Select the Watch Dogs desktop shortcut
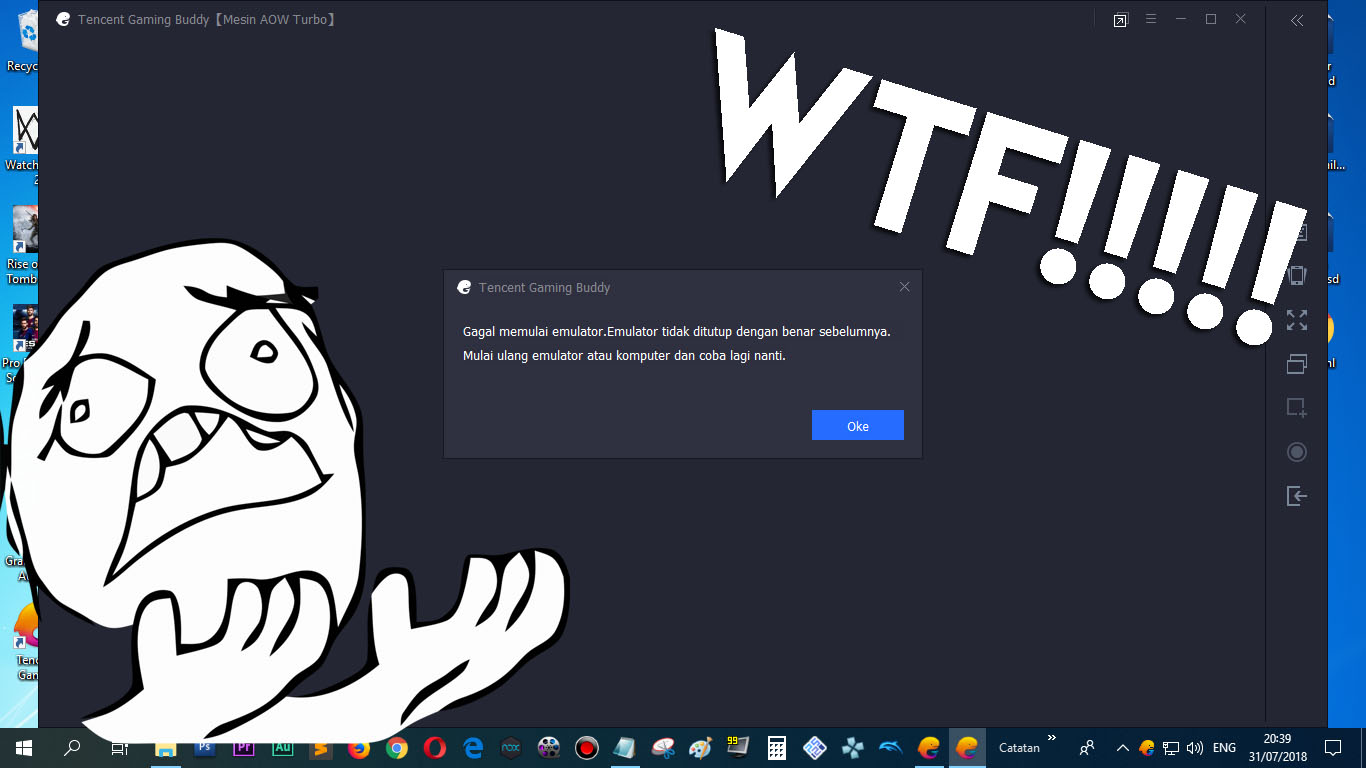Screen dimensions: 1366x768 coord(22,145)
